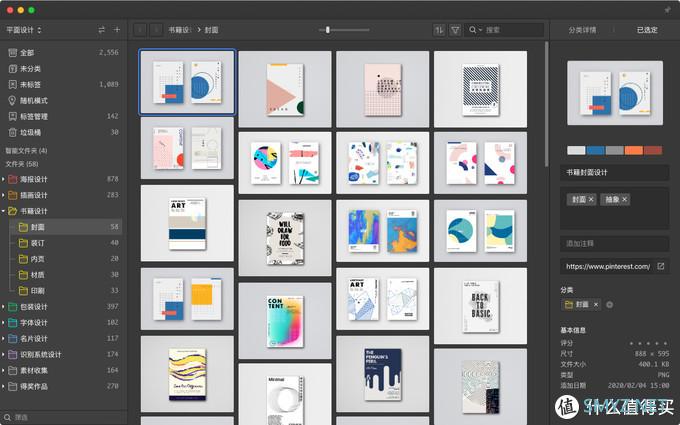
Task: Expand the 插画设计 folder arrow
Action: pyautogui.click(x=3, y=195)
